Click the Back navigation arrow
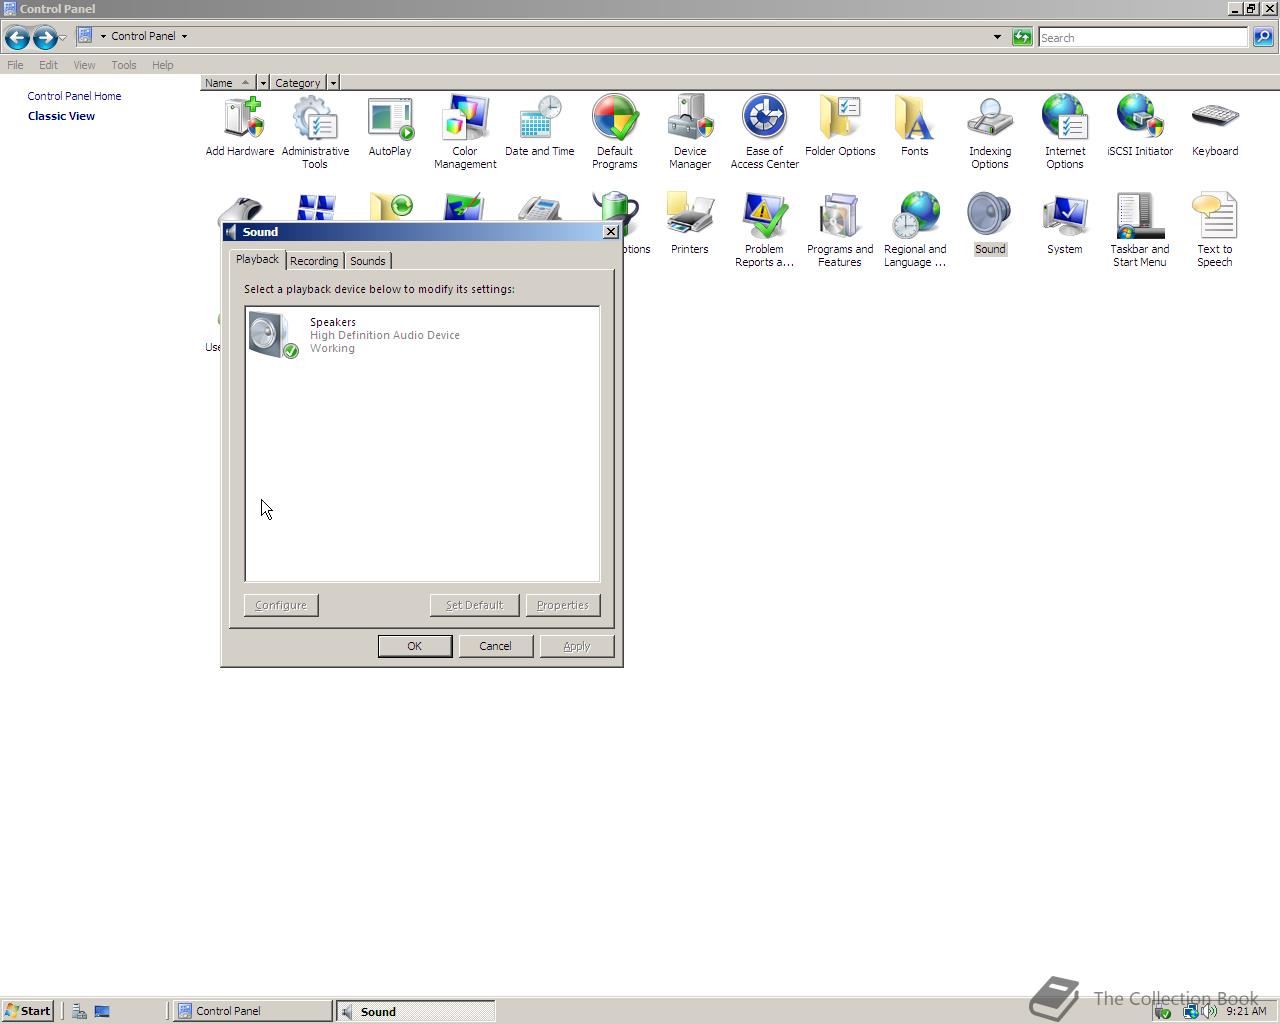 (x=17, y=38)
